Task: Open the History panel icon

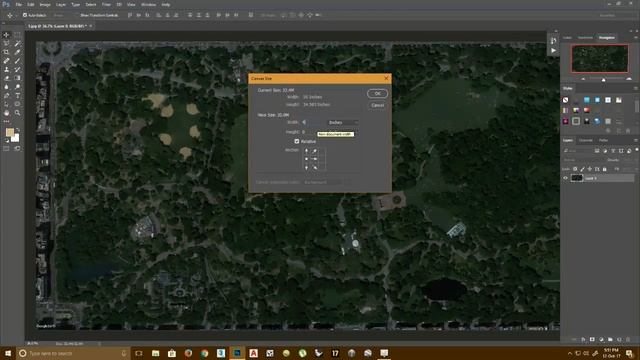Action: [553, 41]
